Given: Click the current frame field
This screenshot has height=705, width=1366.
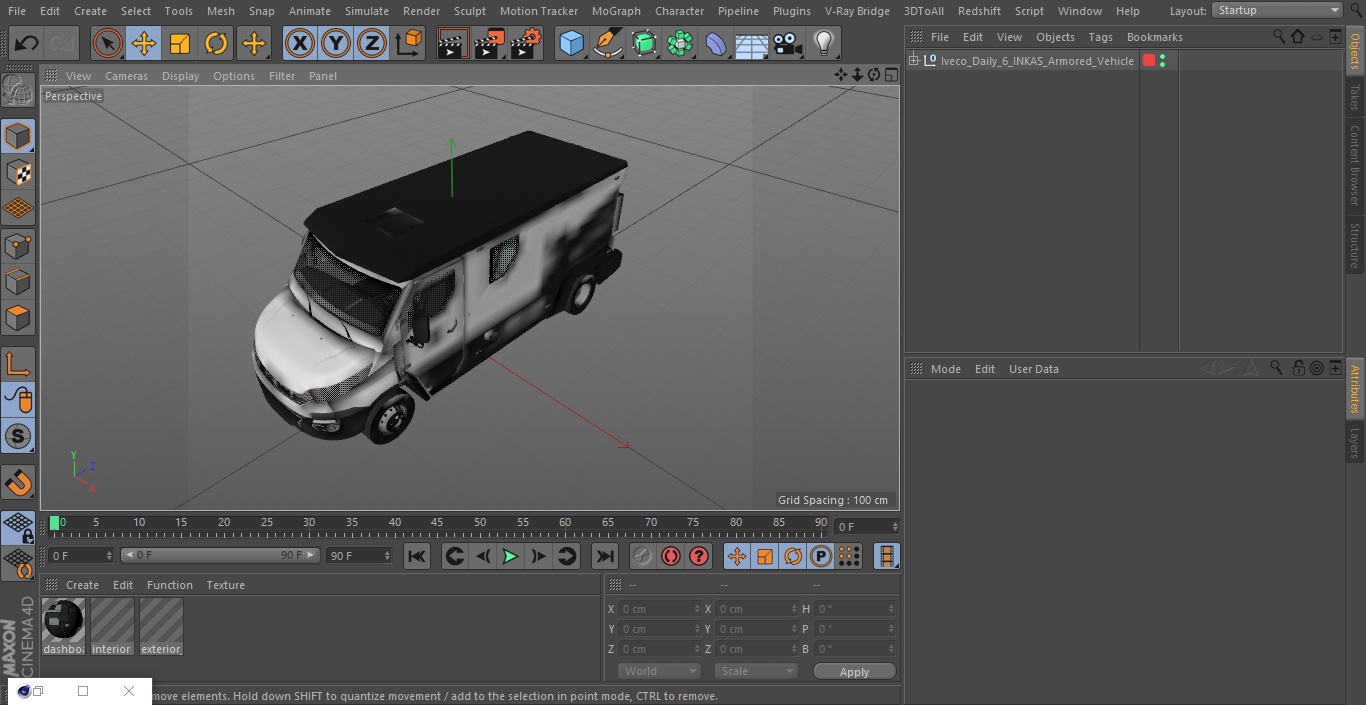Looking at the screenshot, I should pos(867,526).
